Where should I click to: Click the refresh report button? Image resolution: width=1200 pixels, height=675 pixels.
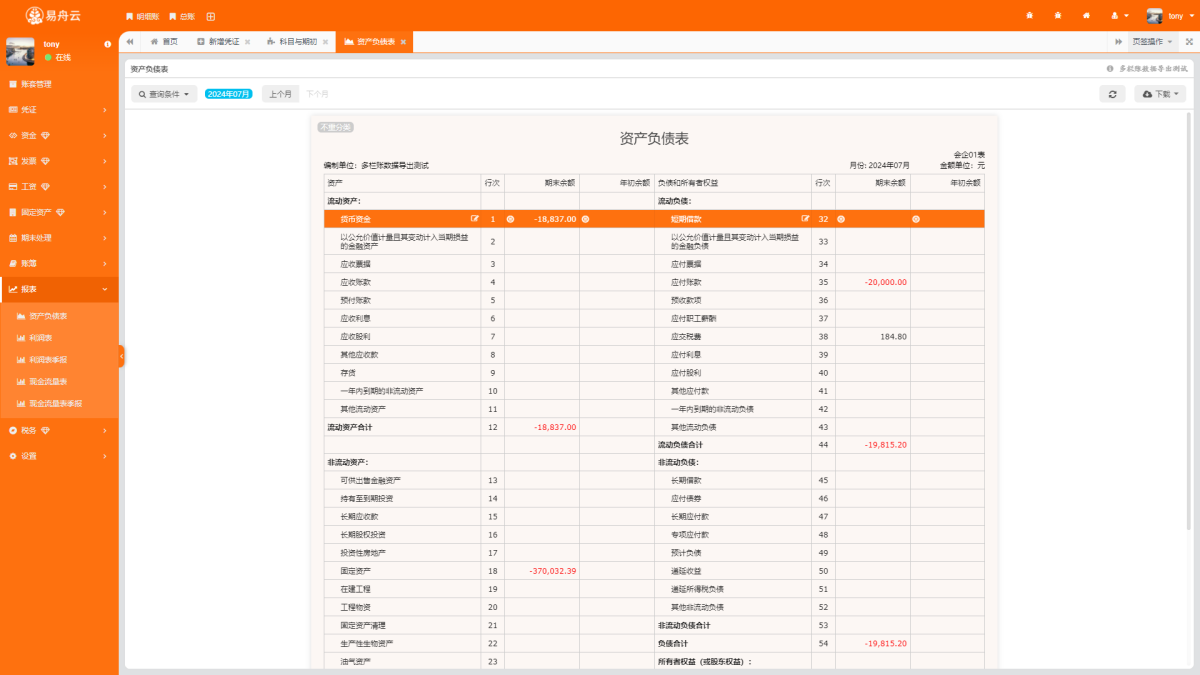coord(1111,93)
